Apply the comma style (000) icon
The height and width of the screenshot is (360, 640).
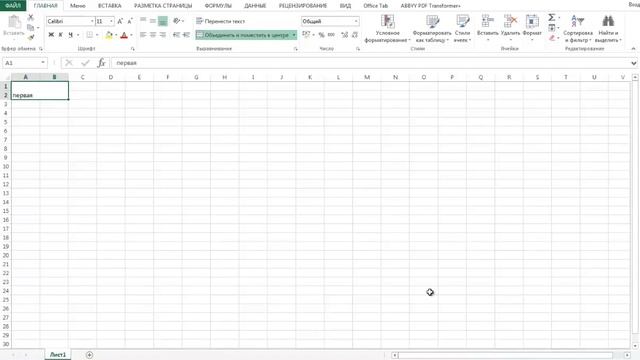click(331, 35)
